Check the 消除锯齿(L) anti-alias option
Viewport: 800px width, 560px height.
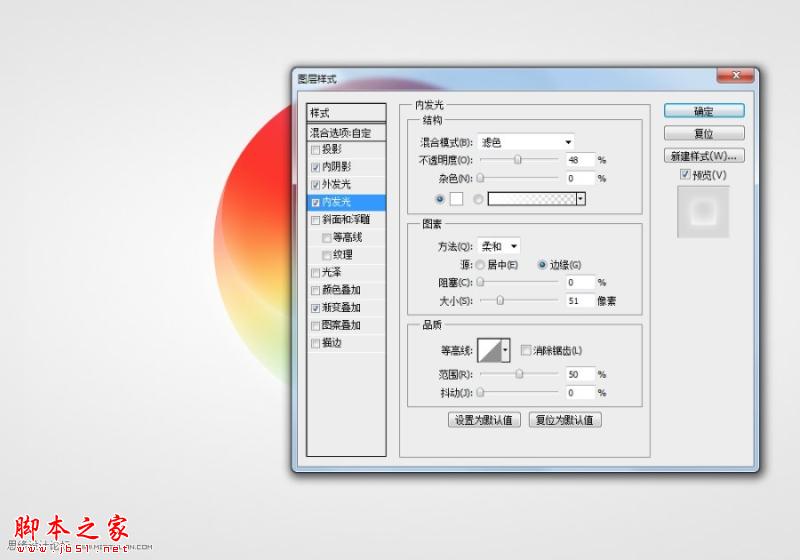click(x=526, y=350)
